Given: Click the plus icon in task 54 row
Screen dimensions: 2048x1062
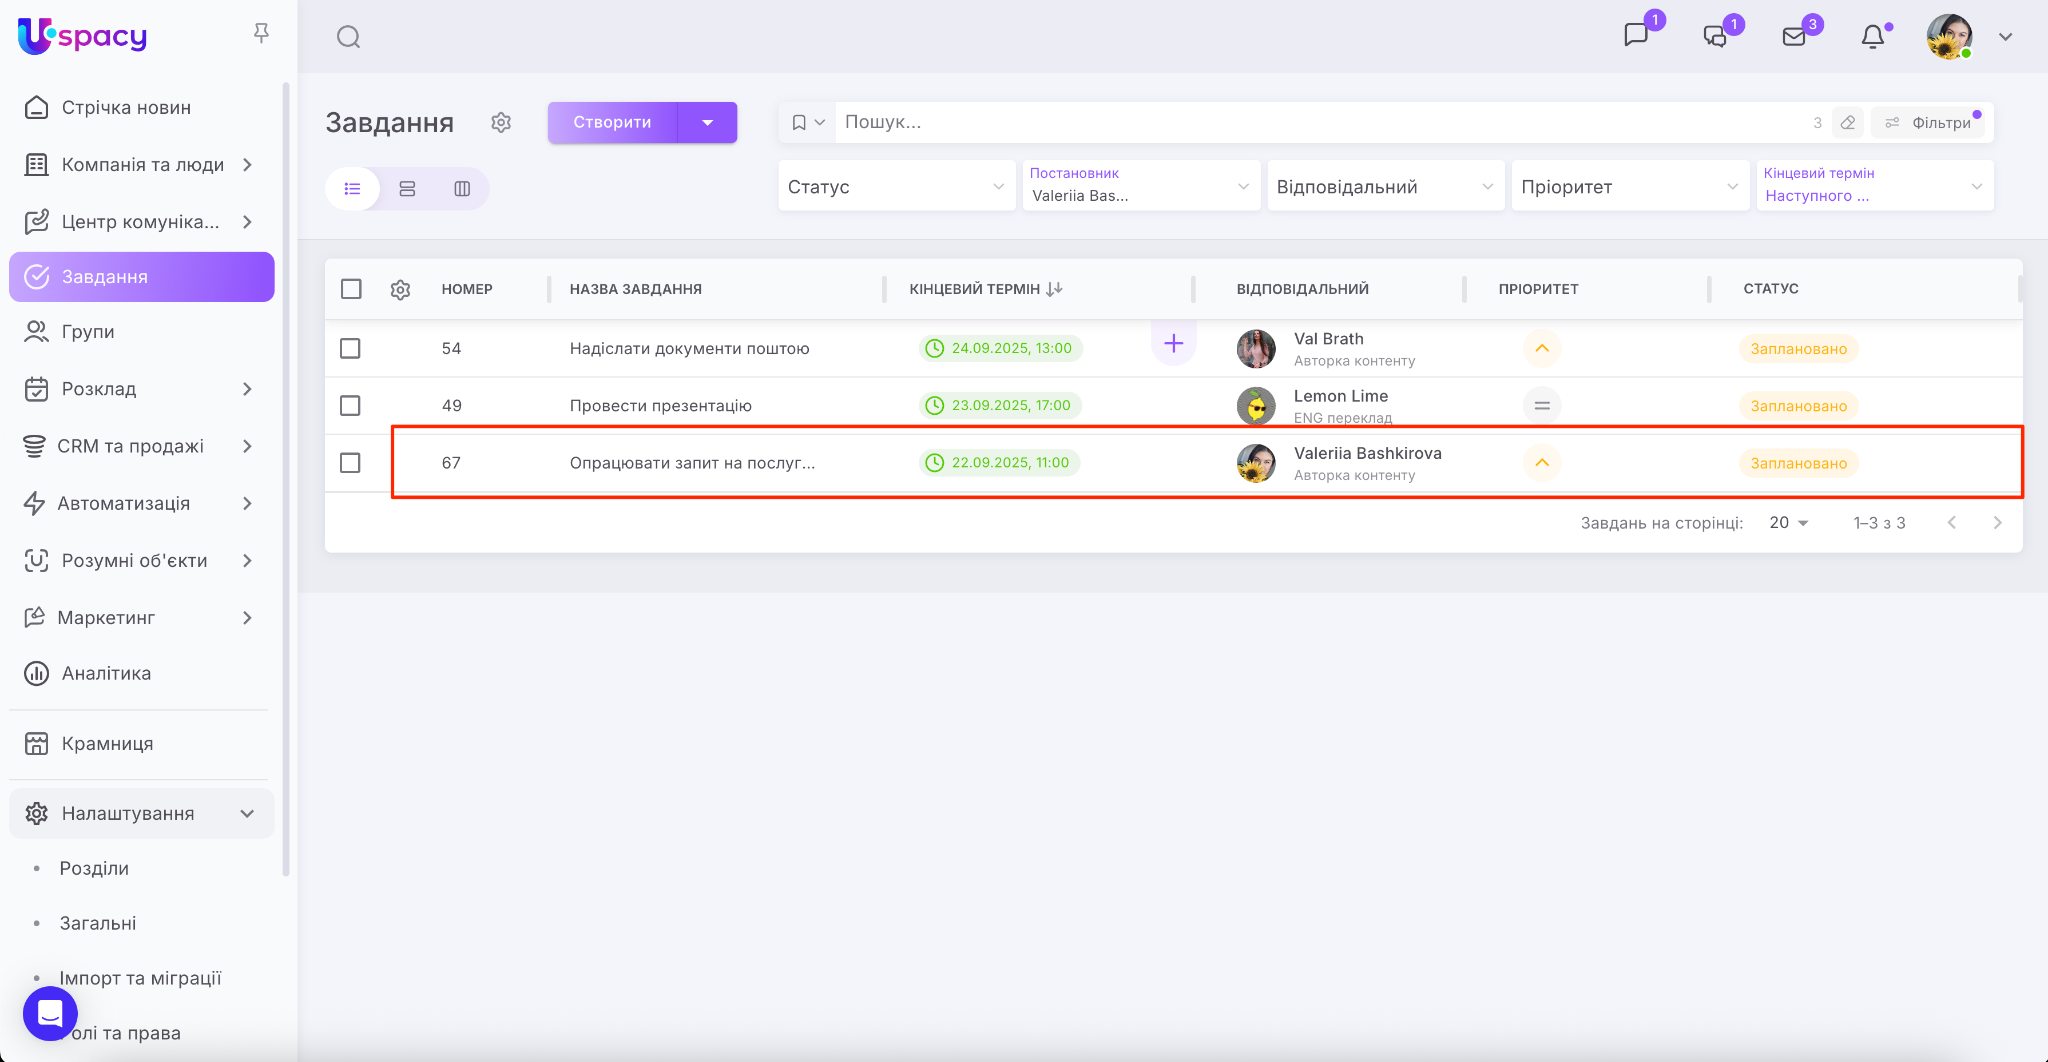Looking at the screenshot, I should [x=1173, y=344].
